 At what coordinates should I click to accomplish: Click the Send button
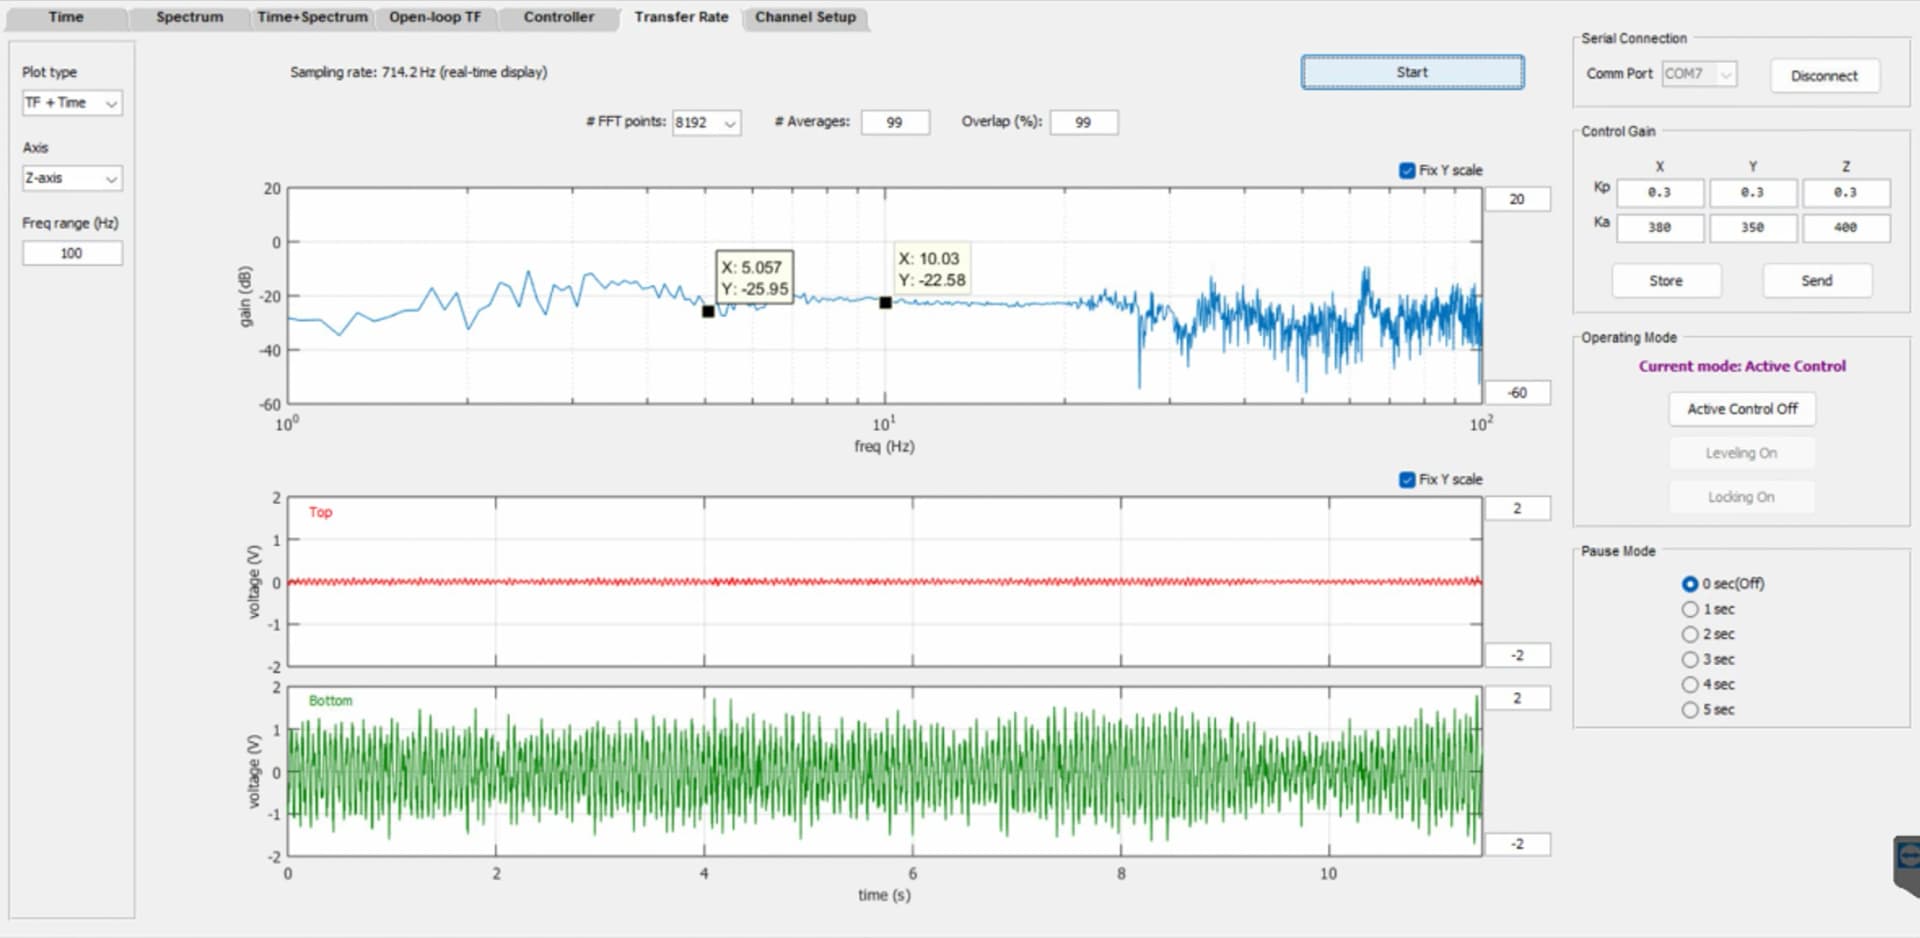pyautogui.click(x=1817, y=281)
